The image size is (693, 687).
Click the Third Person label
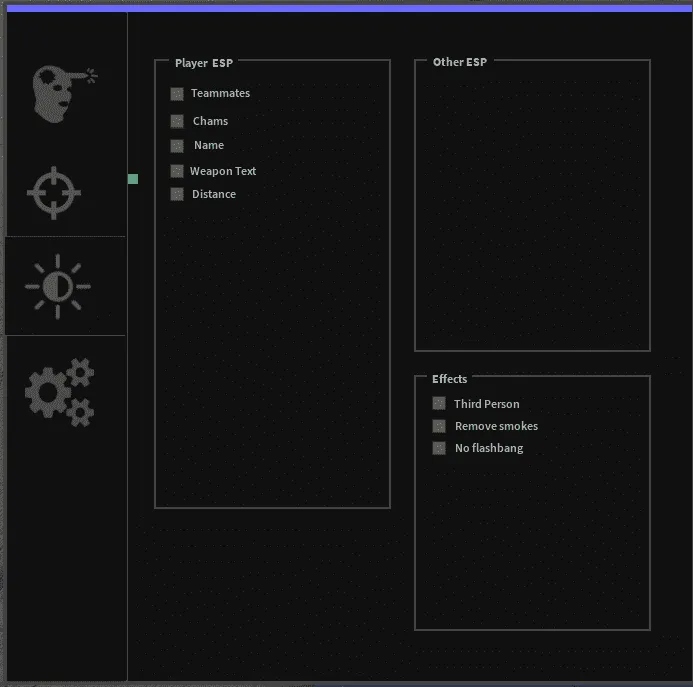click(487, 404)
